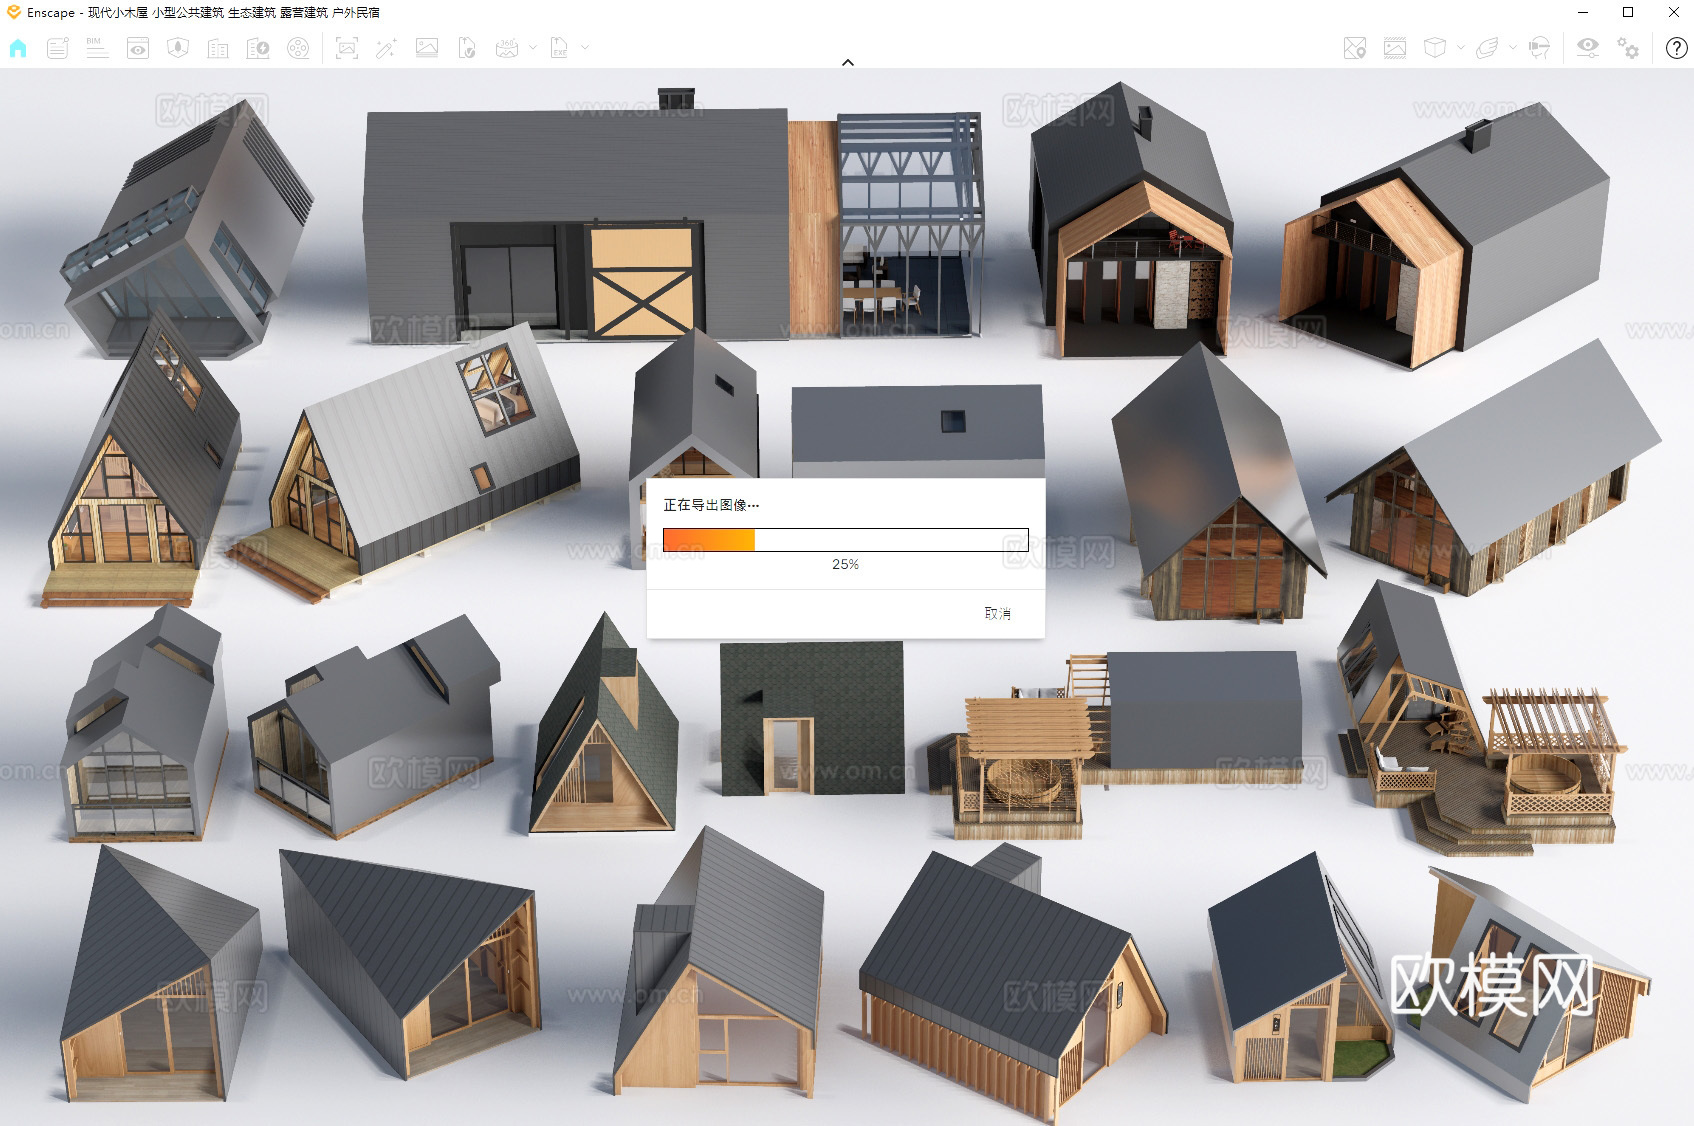Click the batch render image icon

(427, 48)
